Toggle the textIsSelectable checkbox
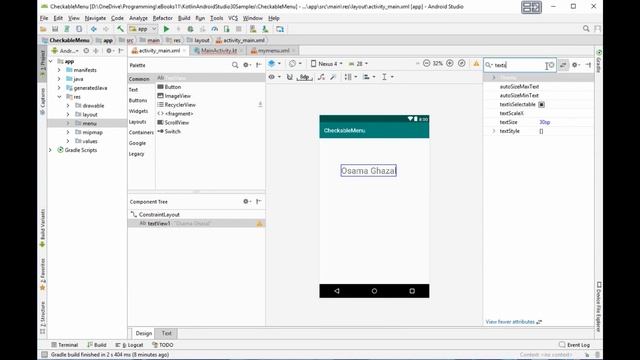The image size is (640, 360). (542, 104)
